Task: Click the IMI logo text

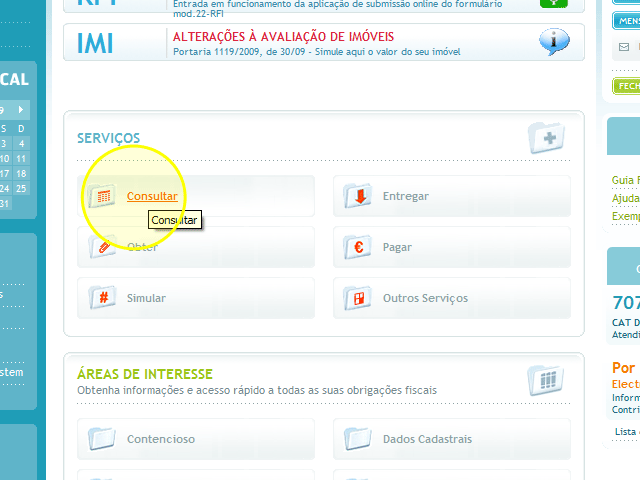Action: tap(95, 43)
